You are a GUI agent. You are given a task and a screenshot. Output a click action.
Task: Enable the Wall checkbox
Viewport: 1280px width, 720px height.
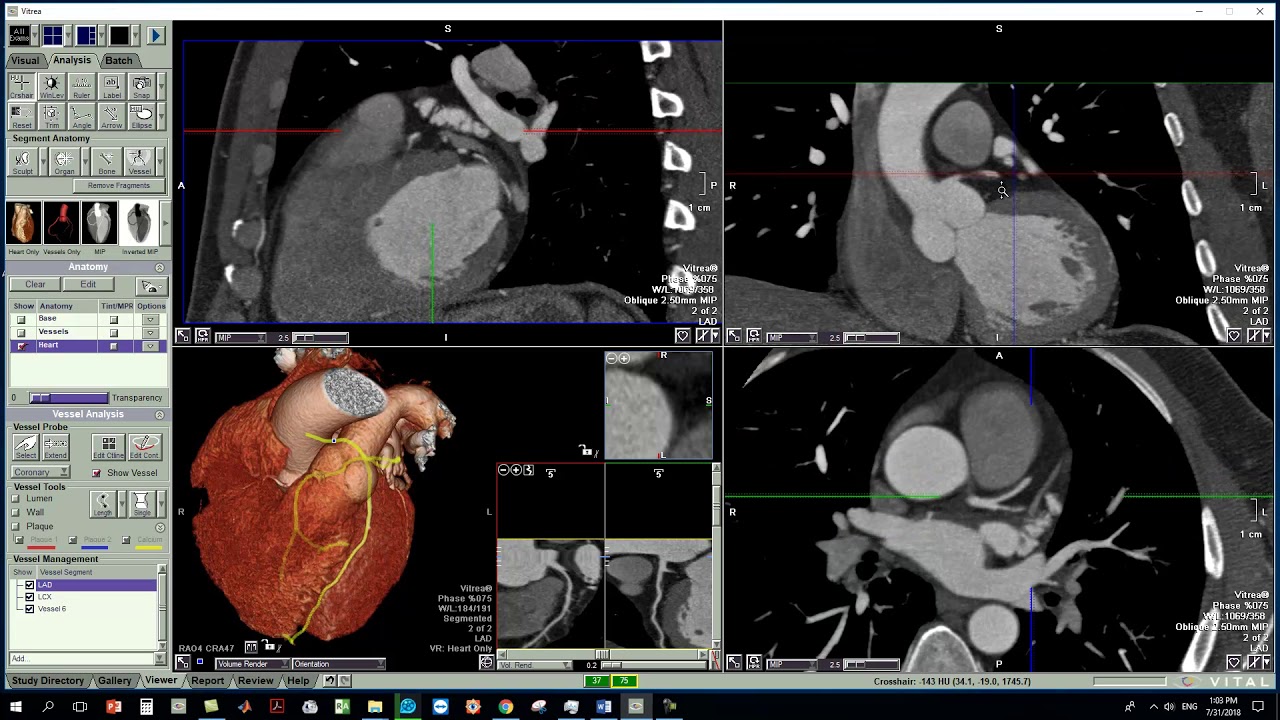click(x=17, y=513)
